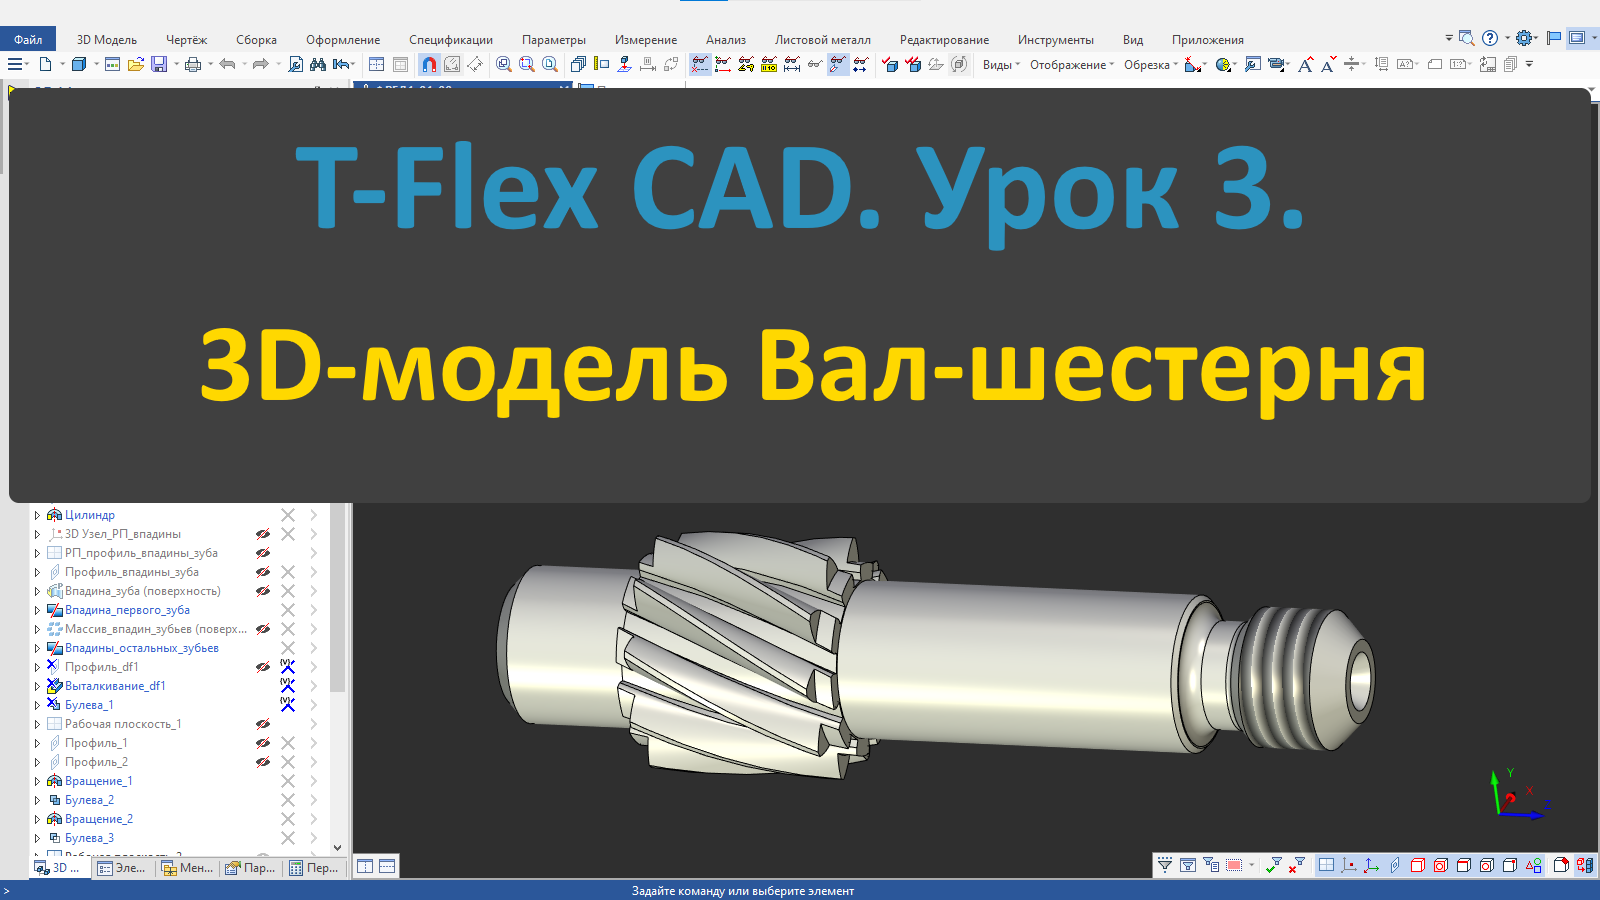Viewport: 1600px width, 900px height.
Task: Toggle visibility of Рабочая плоскость_1
Action: click(263, 724)
